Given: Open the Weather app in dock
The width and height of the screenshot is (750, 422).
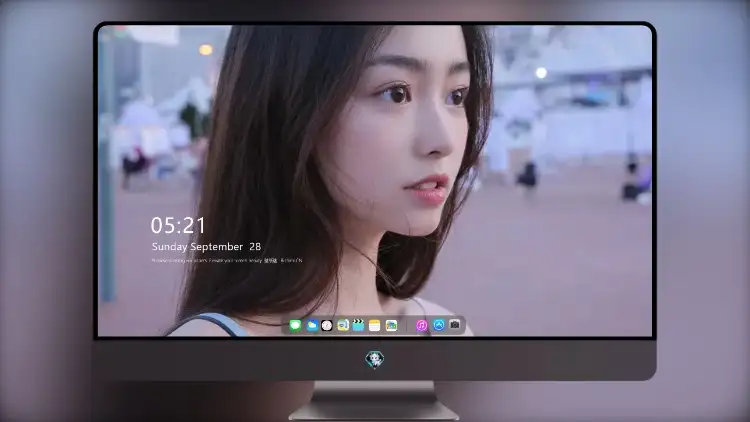Looking at the screenshot, I should coord(311,325).
